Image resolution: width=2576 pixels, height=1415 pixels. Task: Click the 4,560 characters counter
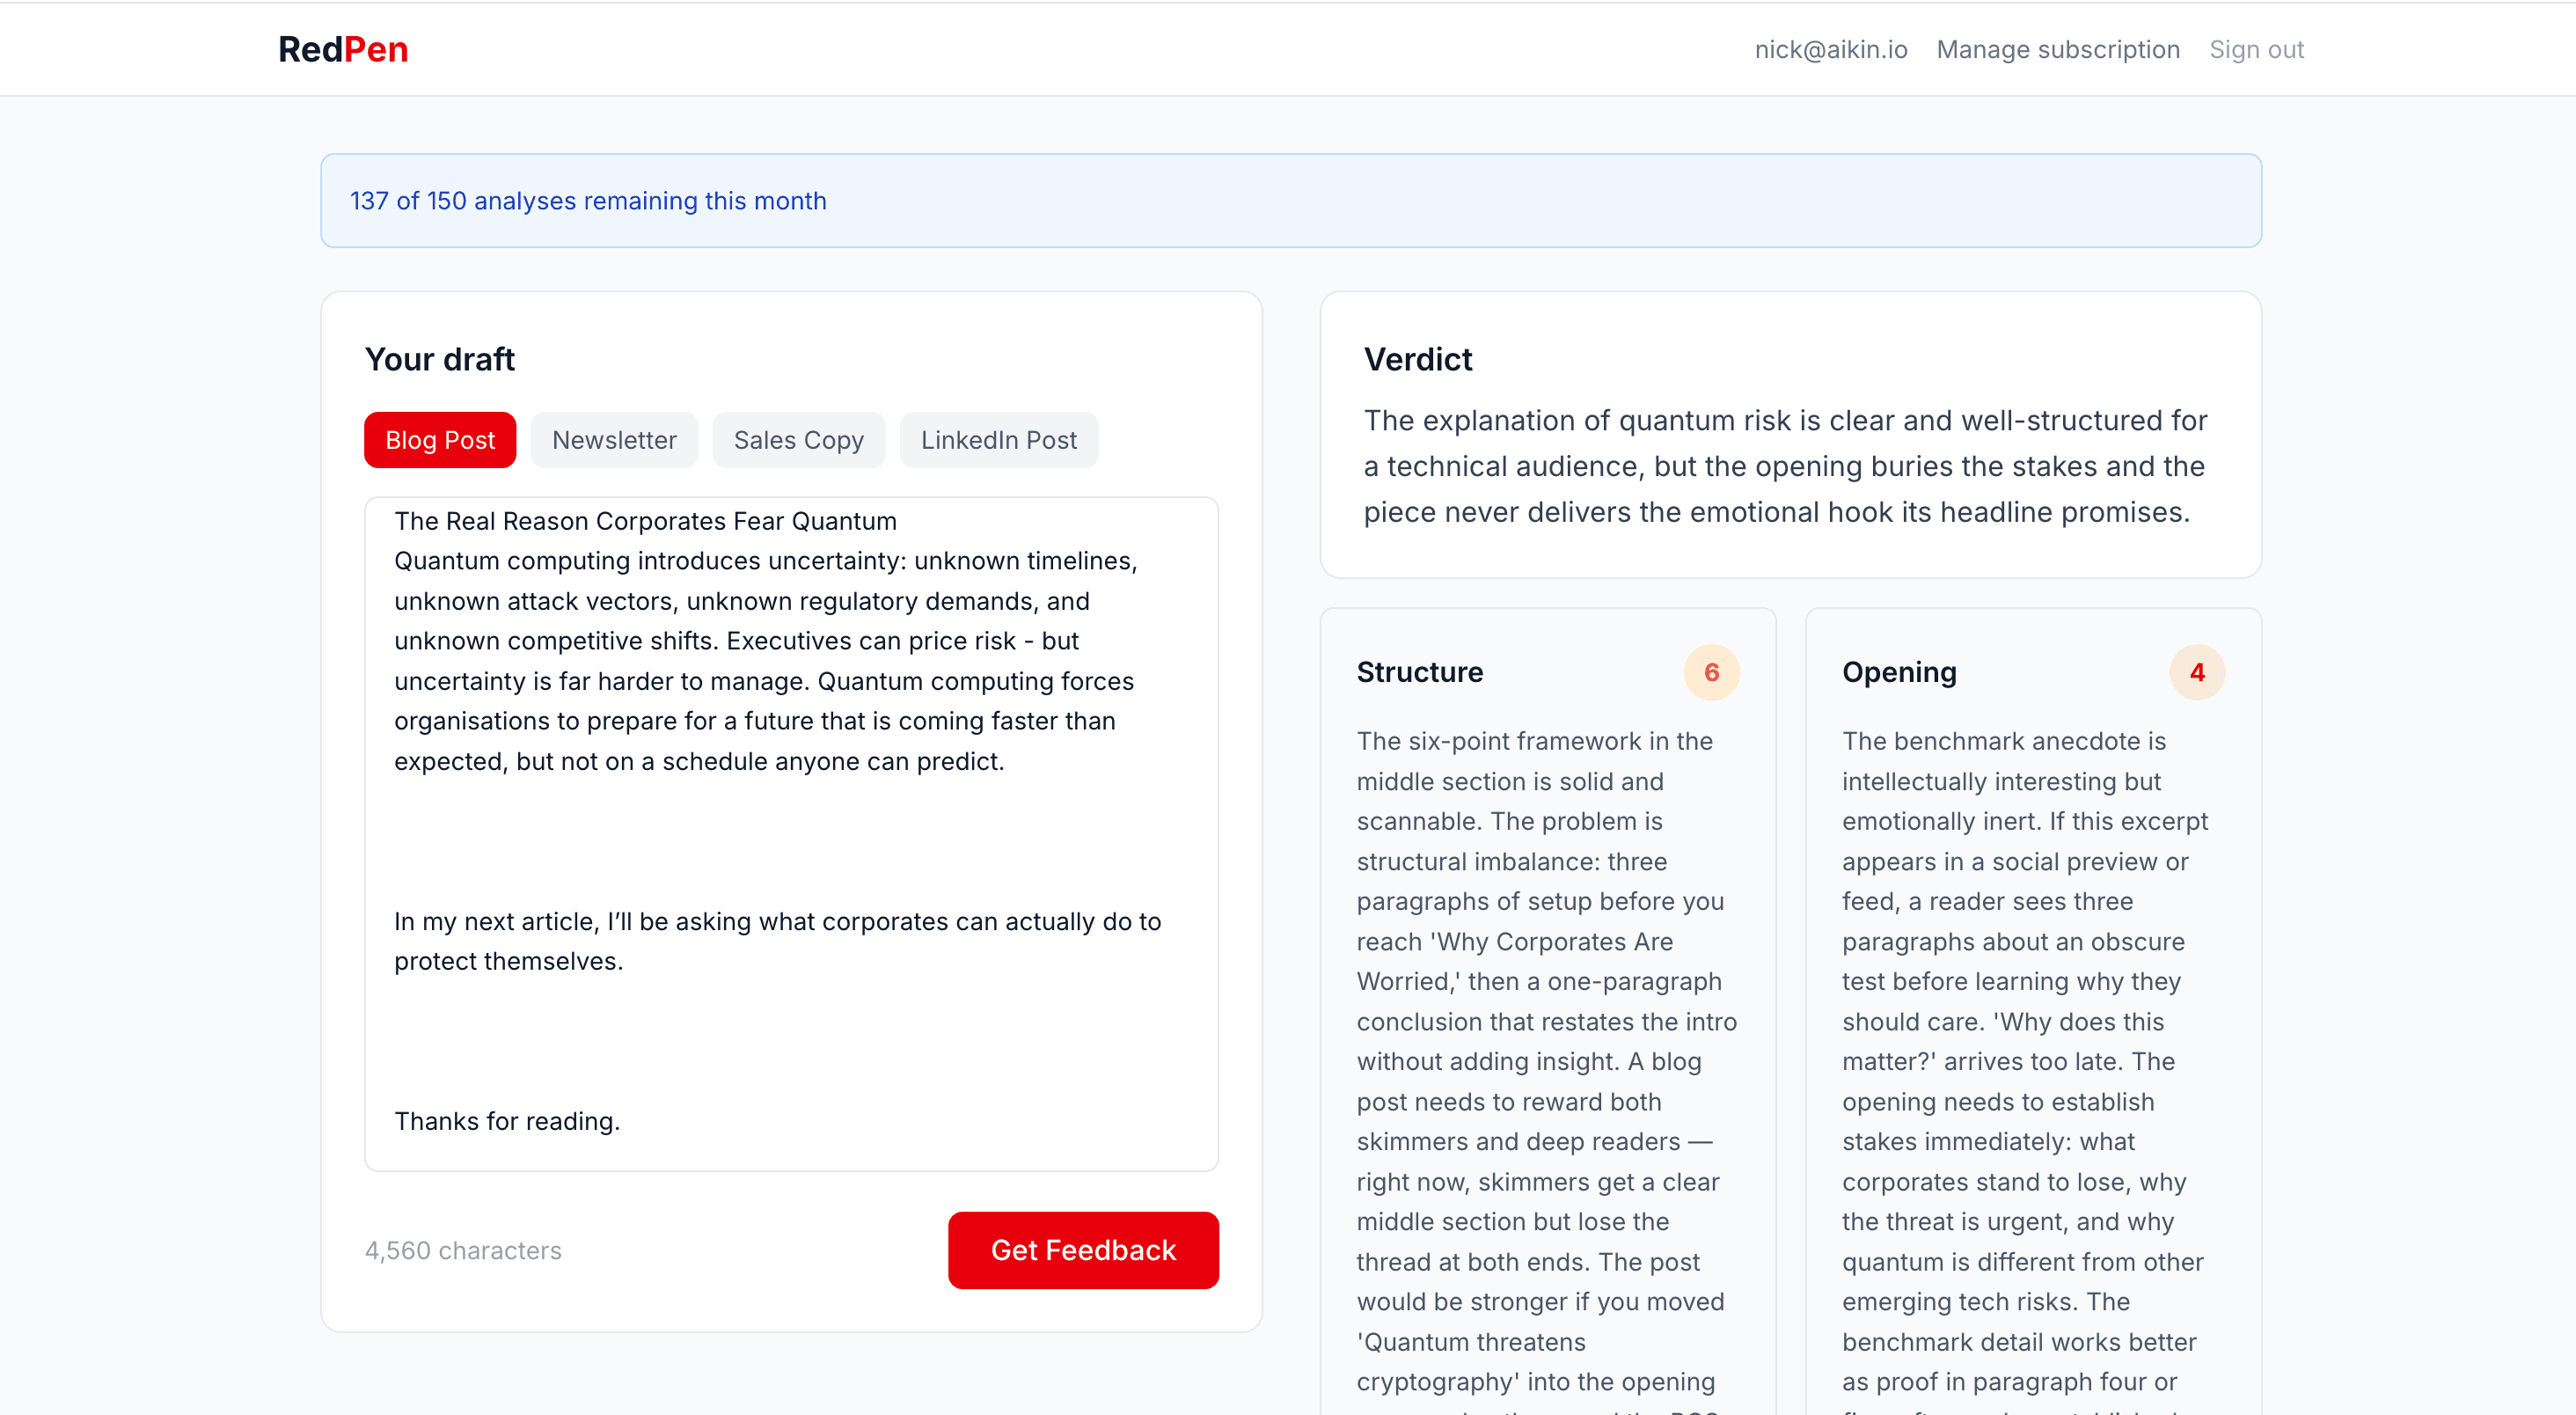pos(462,1250)
